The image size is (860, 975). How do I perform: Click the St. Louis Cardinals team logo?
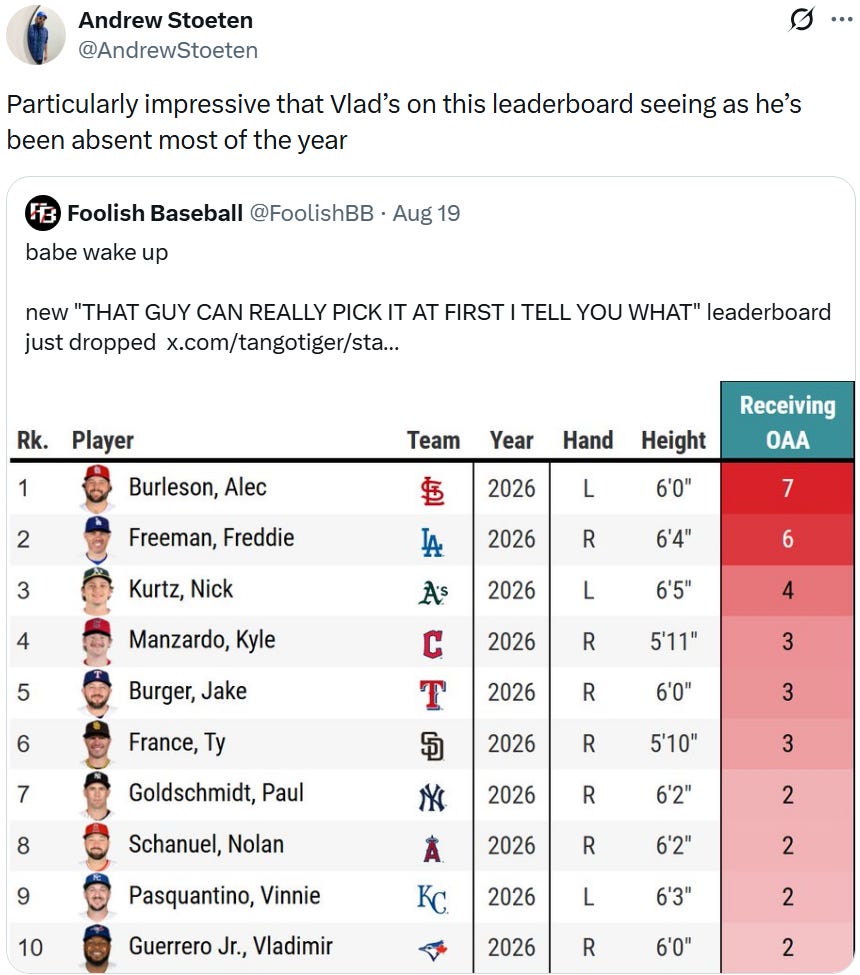point(432,491)
